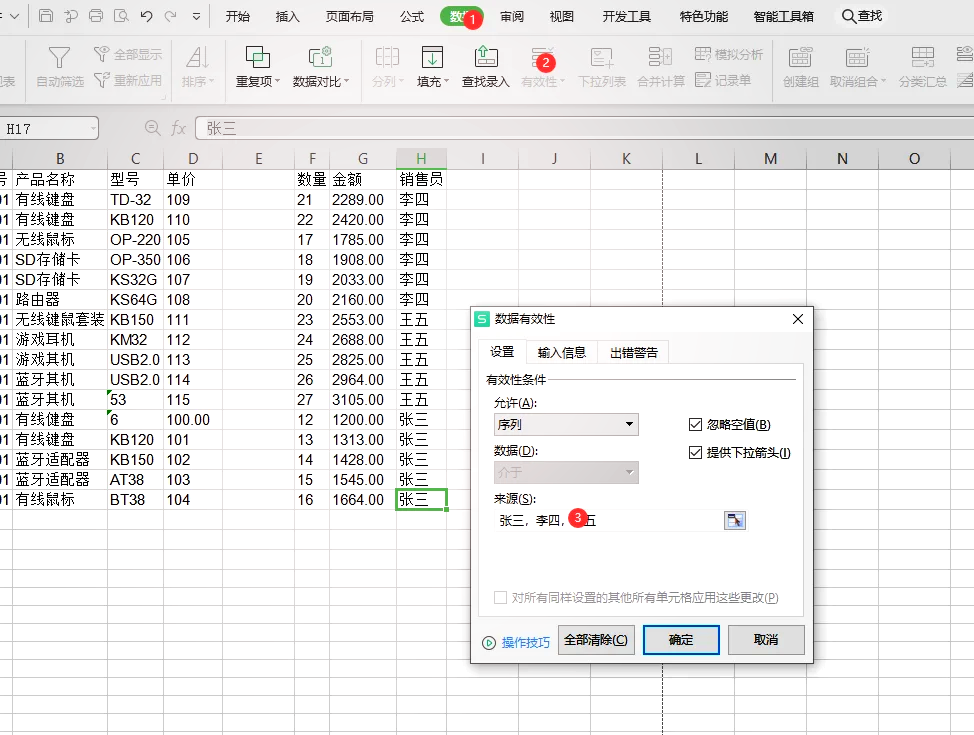Uncheck the 忽略空值 checkbox

tap(695, 424)
